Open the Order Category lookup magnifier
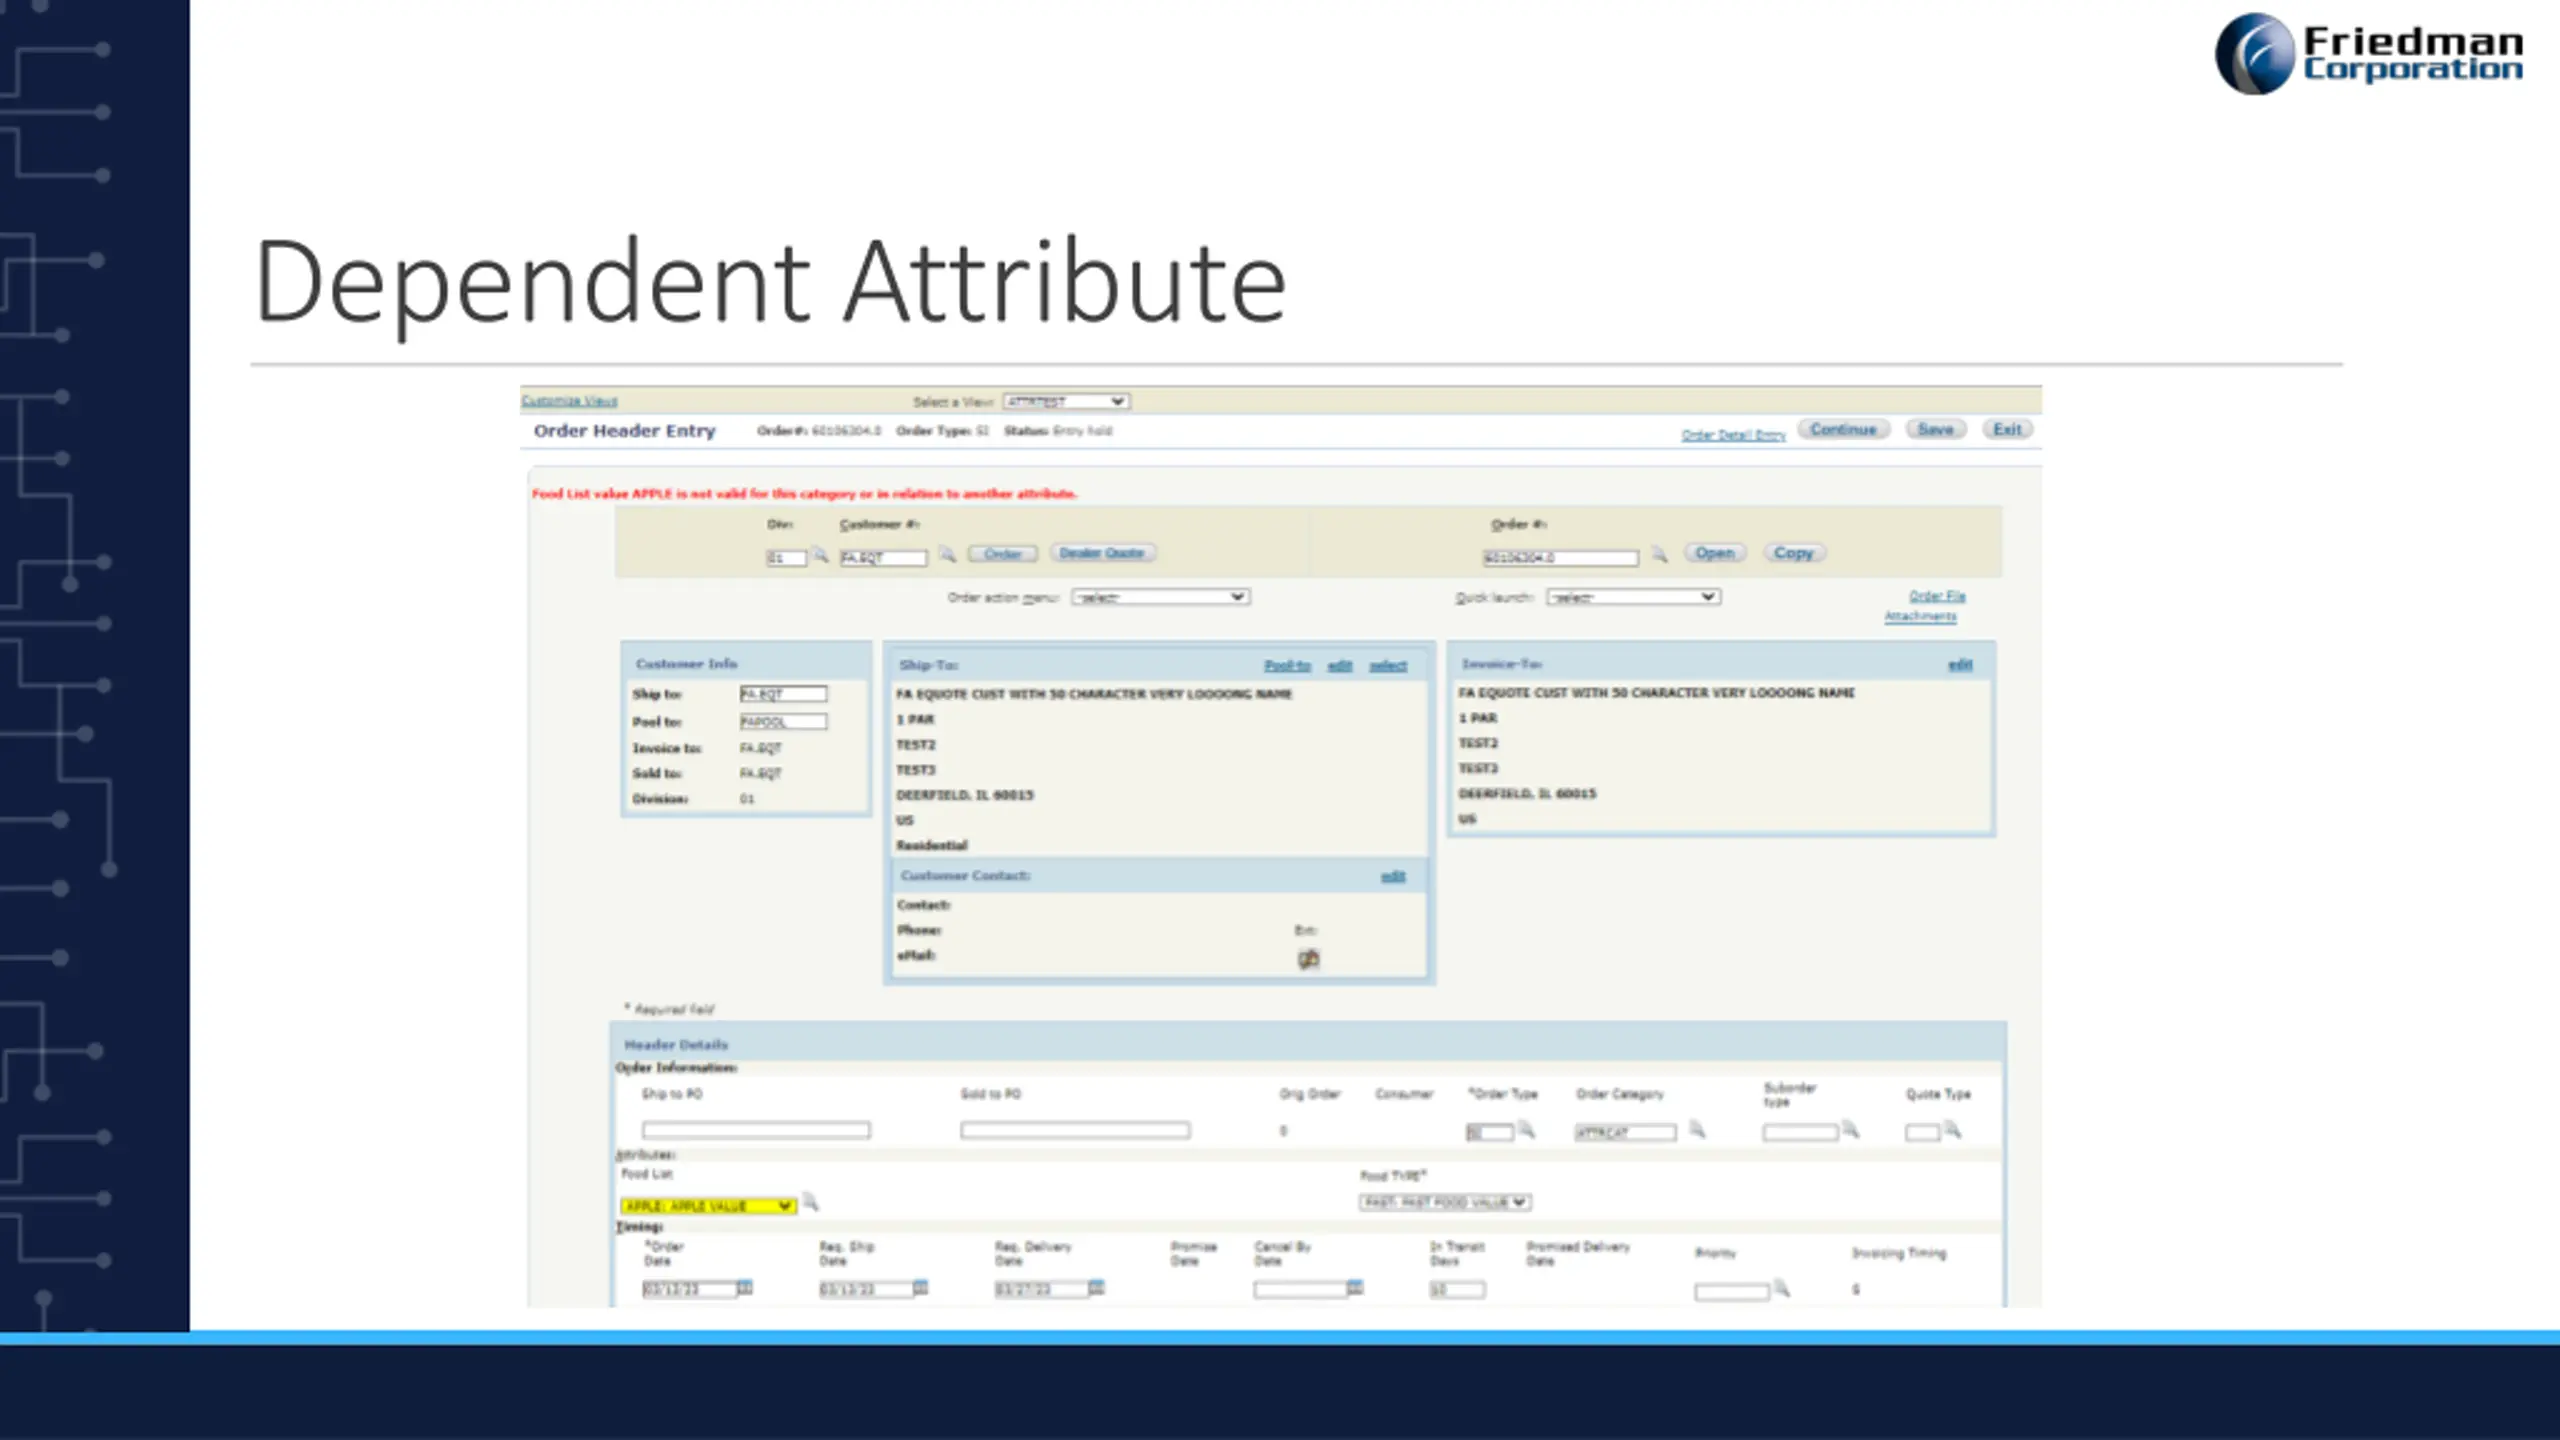Screen dimensions: 2560x1440 pyautogui.click(x=1697, y=1130)
